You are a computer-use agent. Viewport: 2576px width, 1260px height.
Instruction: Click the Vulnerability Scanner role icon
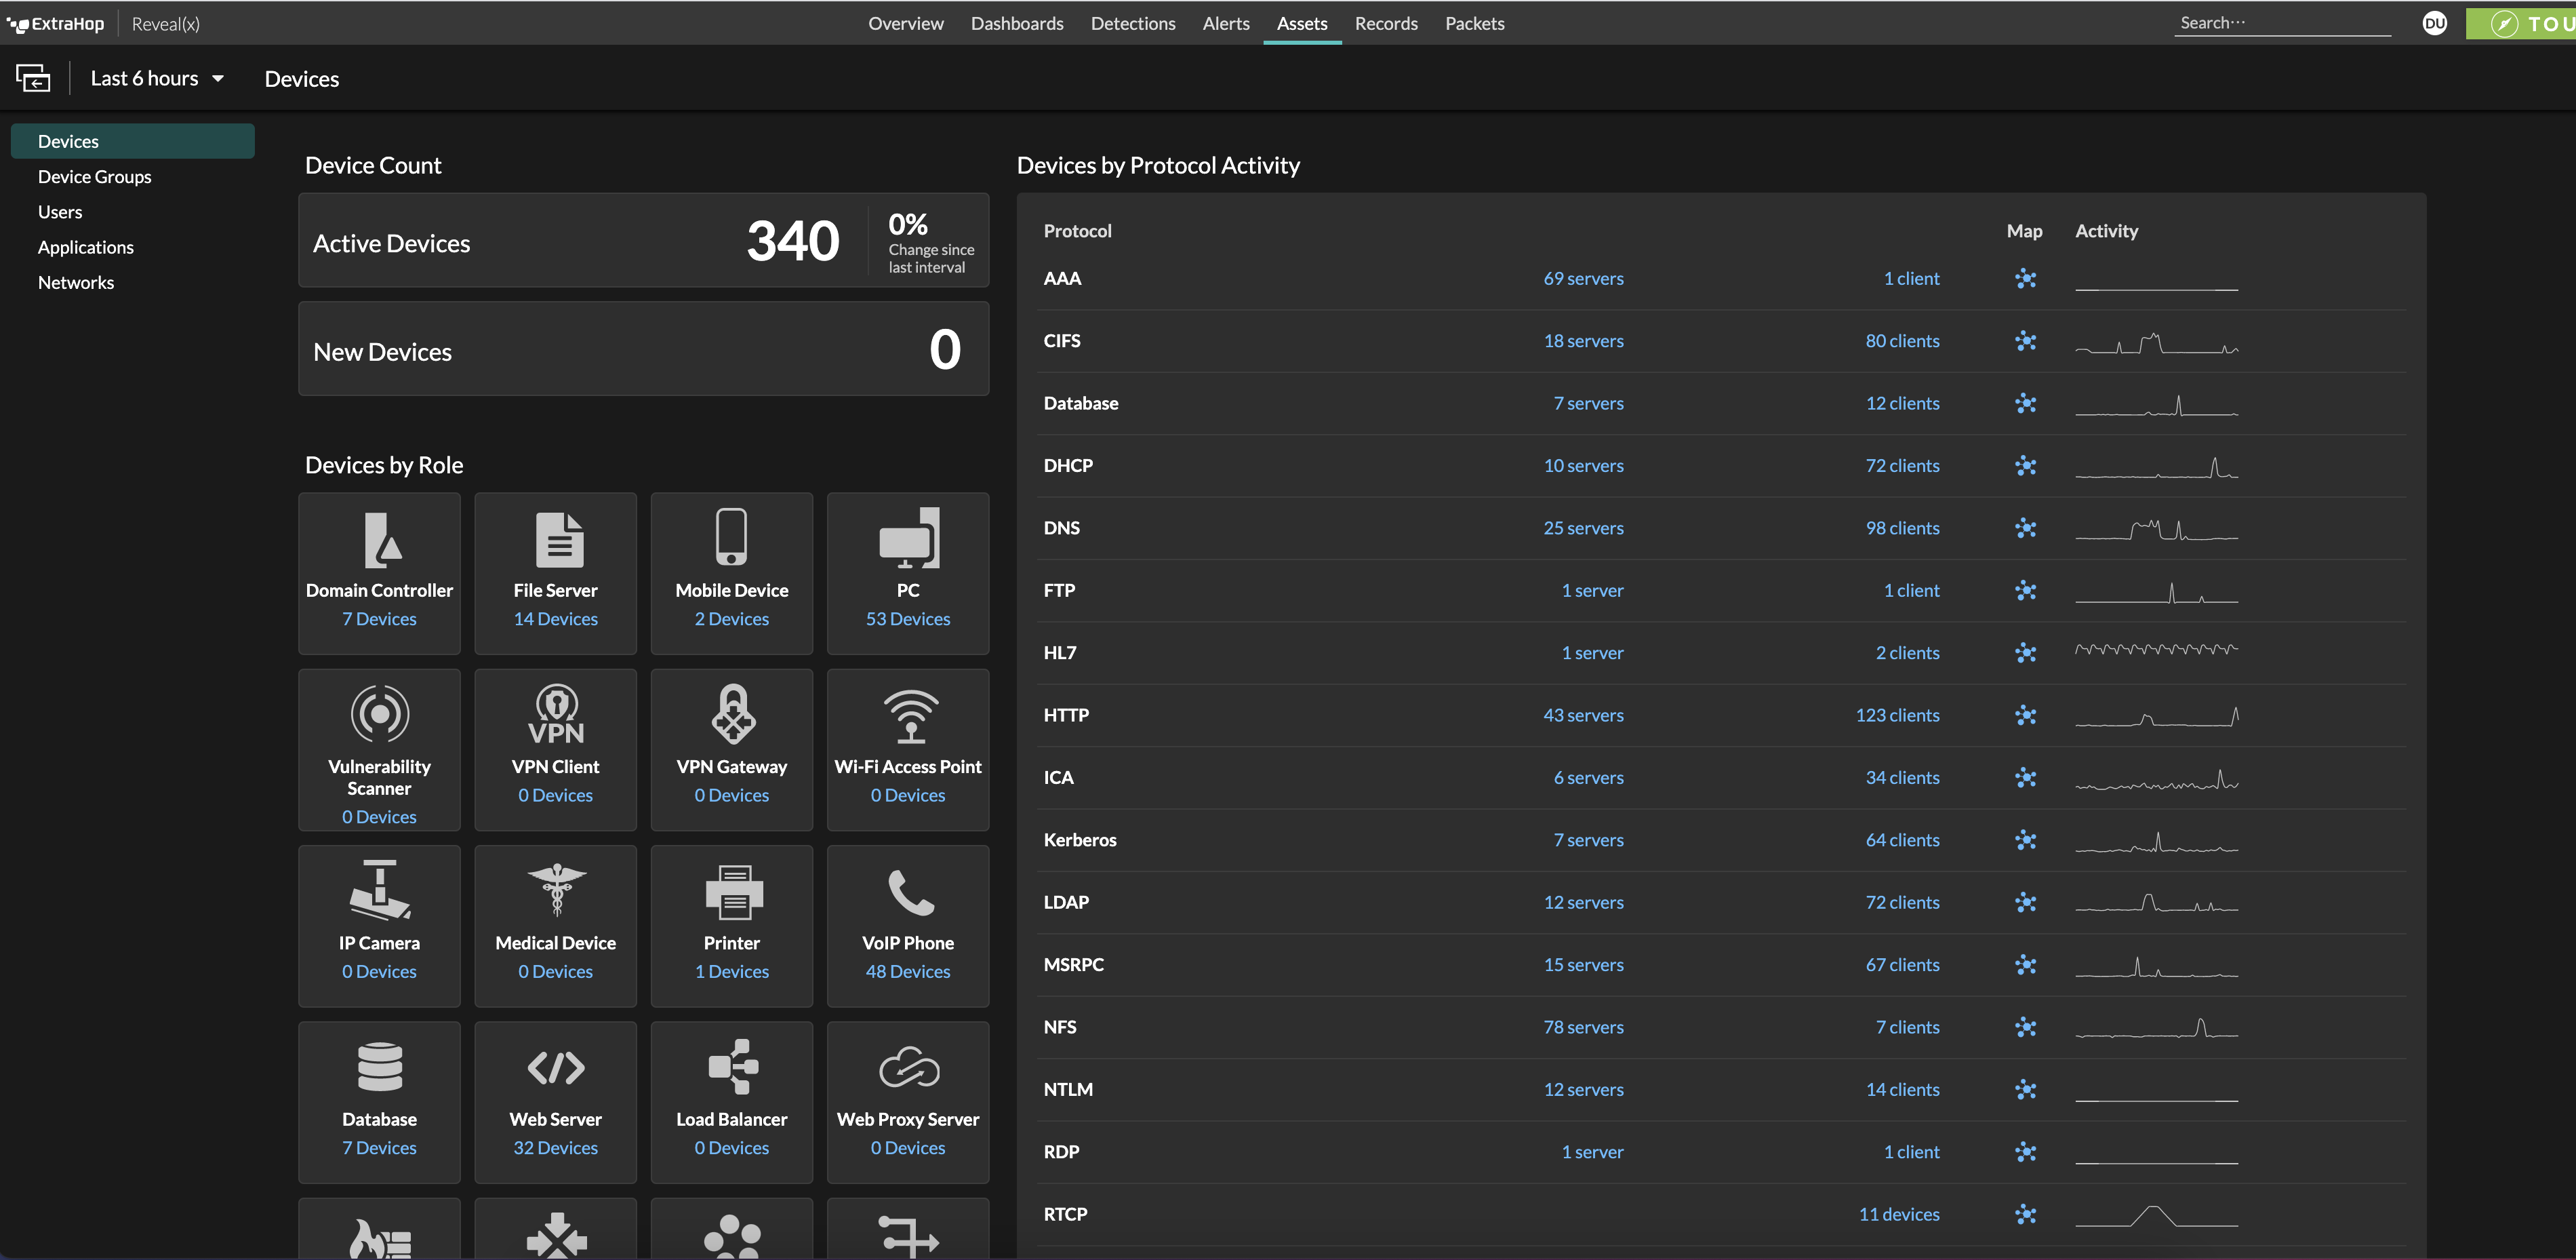[380, 713]
